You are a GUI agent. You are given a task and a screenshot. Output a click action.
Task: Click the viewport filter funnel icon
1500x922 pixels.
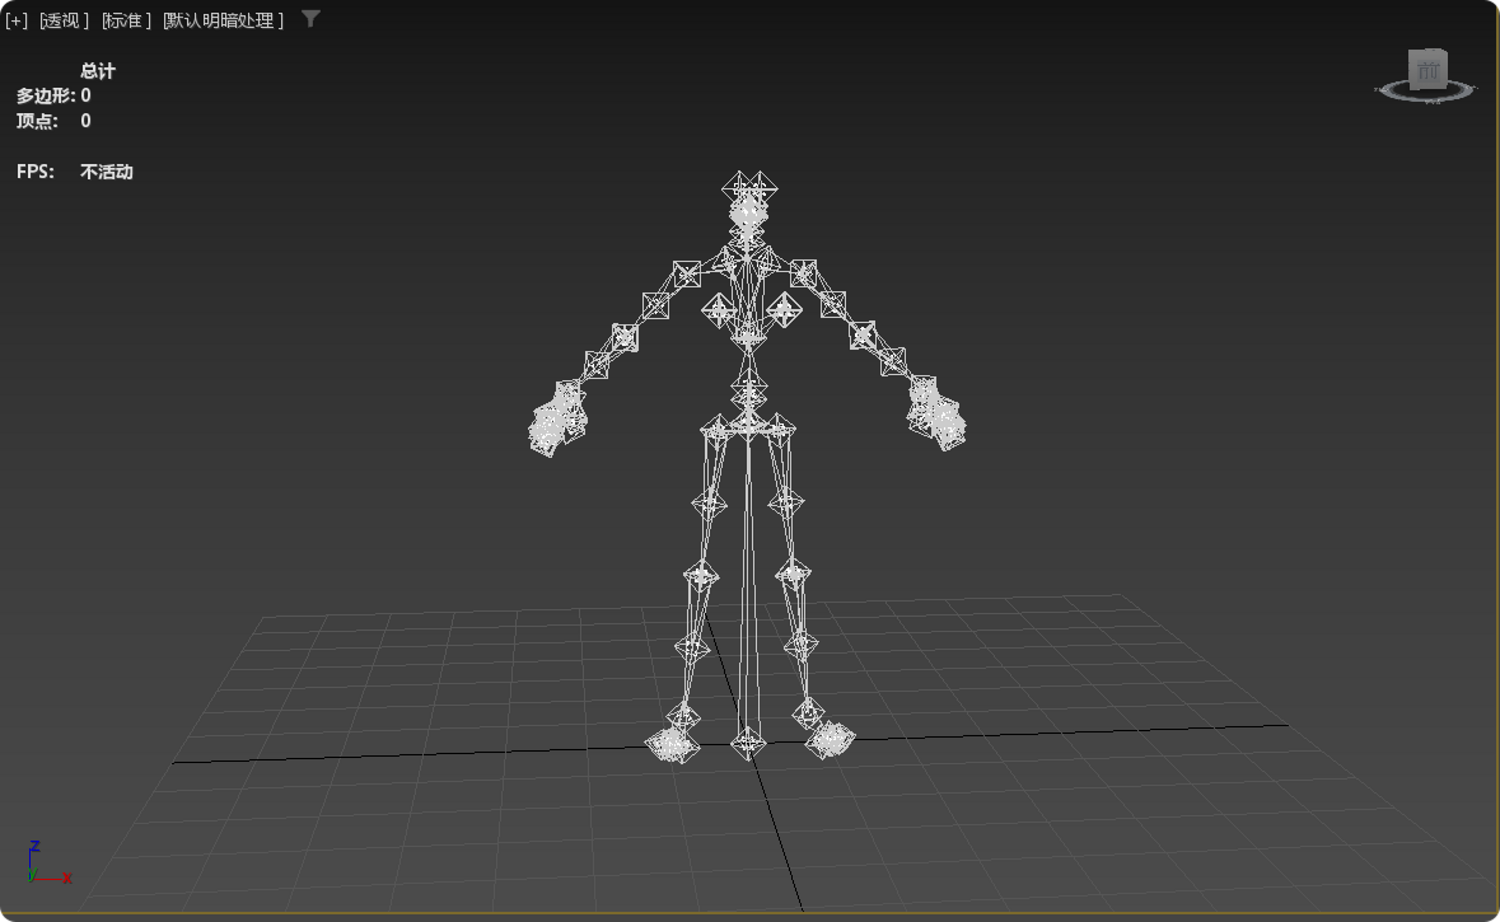click(311, 19)
